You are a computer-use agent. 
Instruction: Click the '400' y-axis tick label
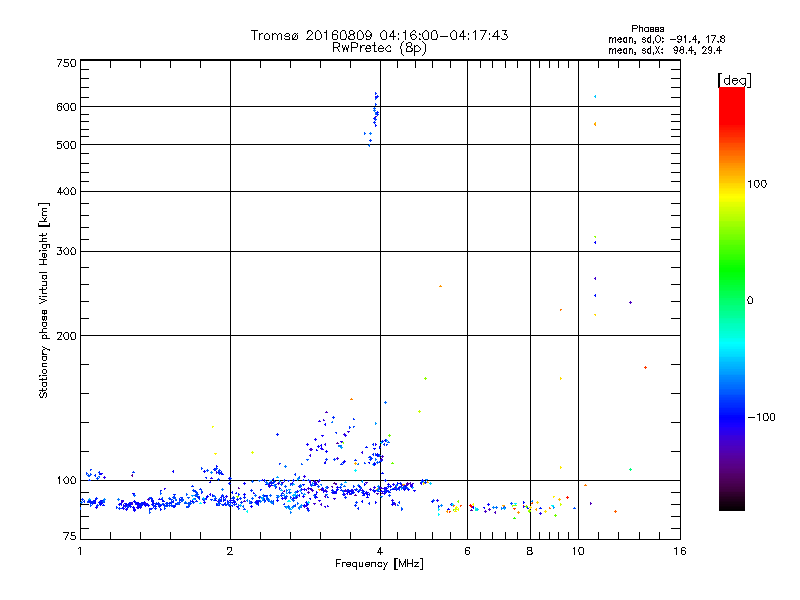(66, 191)
